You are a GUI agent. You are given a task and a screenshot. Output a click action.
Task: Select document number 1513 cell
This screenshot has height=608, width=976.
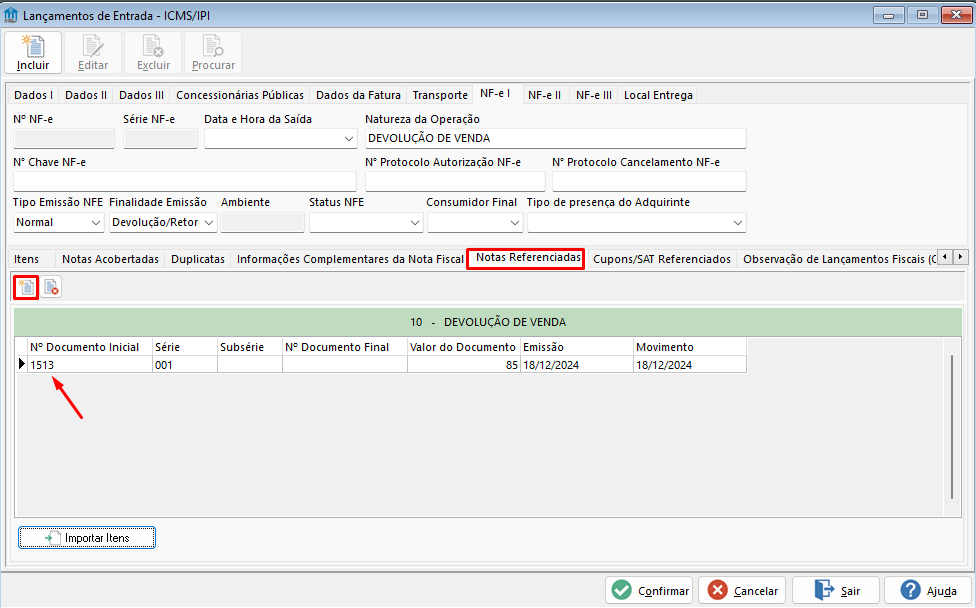[90, 365]
